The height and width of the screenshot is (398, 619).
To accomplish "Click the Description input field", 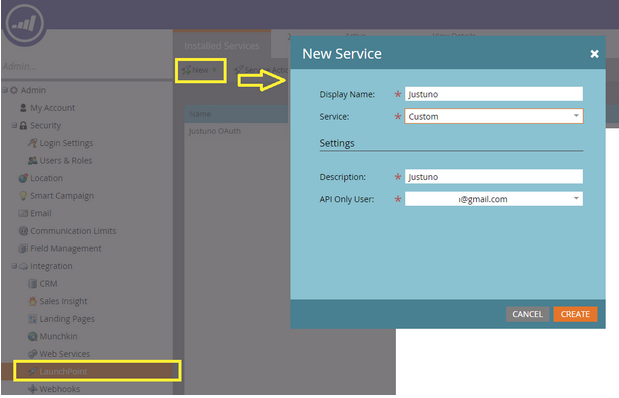I will [x=493, y=176].
